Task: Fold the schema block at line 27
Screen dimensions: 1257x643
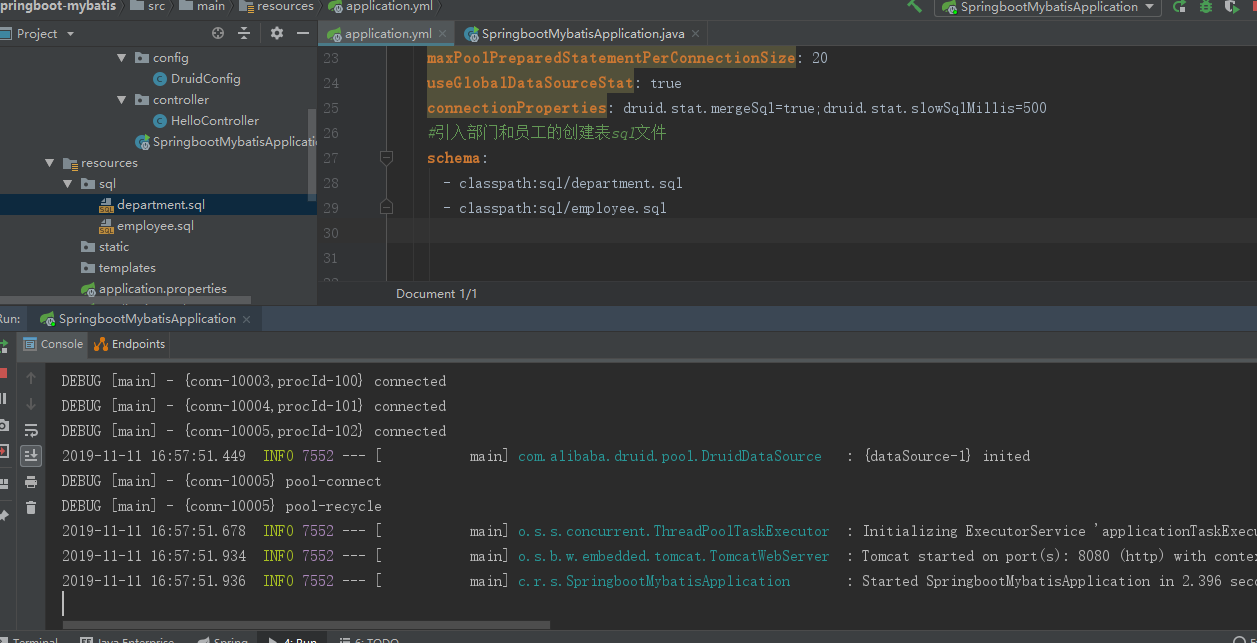Action: point(387,158)
